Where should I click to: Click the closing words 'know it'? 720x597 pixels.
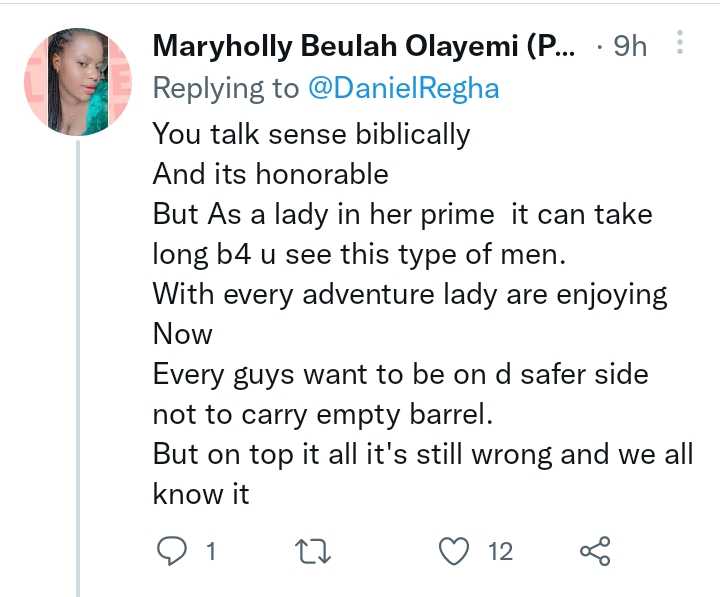[200, 493]
